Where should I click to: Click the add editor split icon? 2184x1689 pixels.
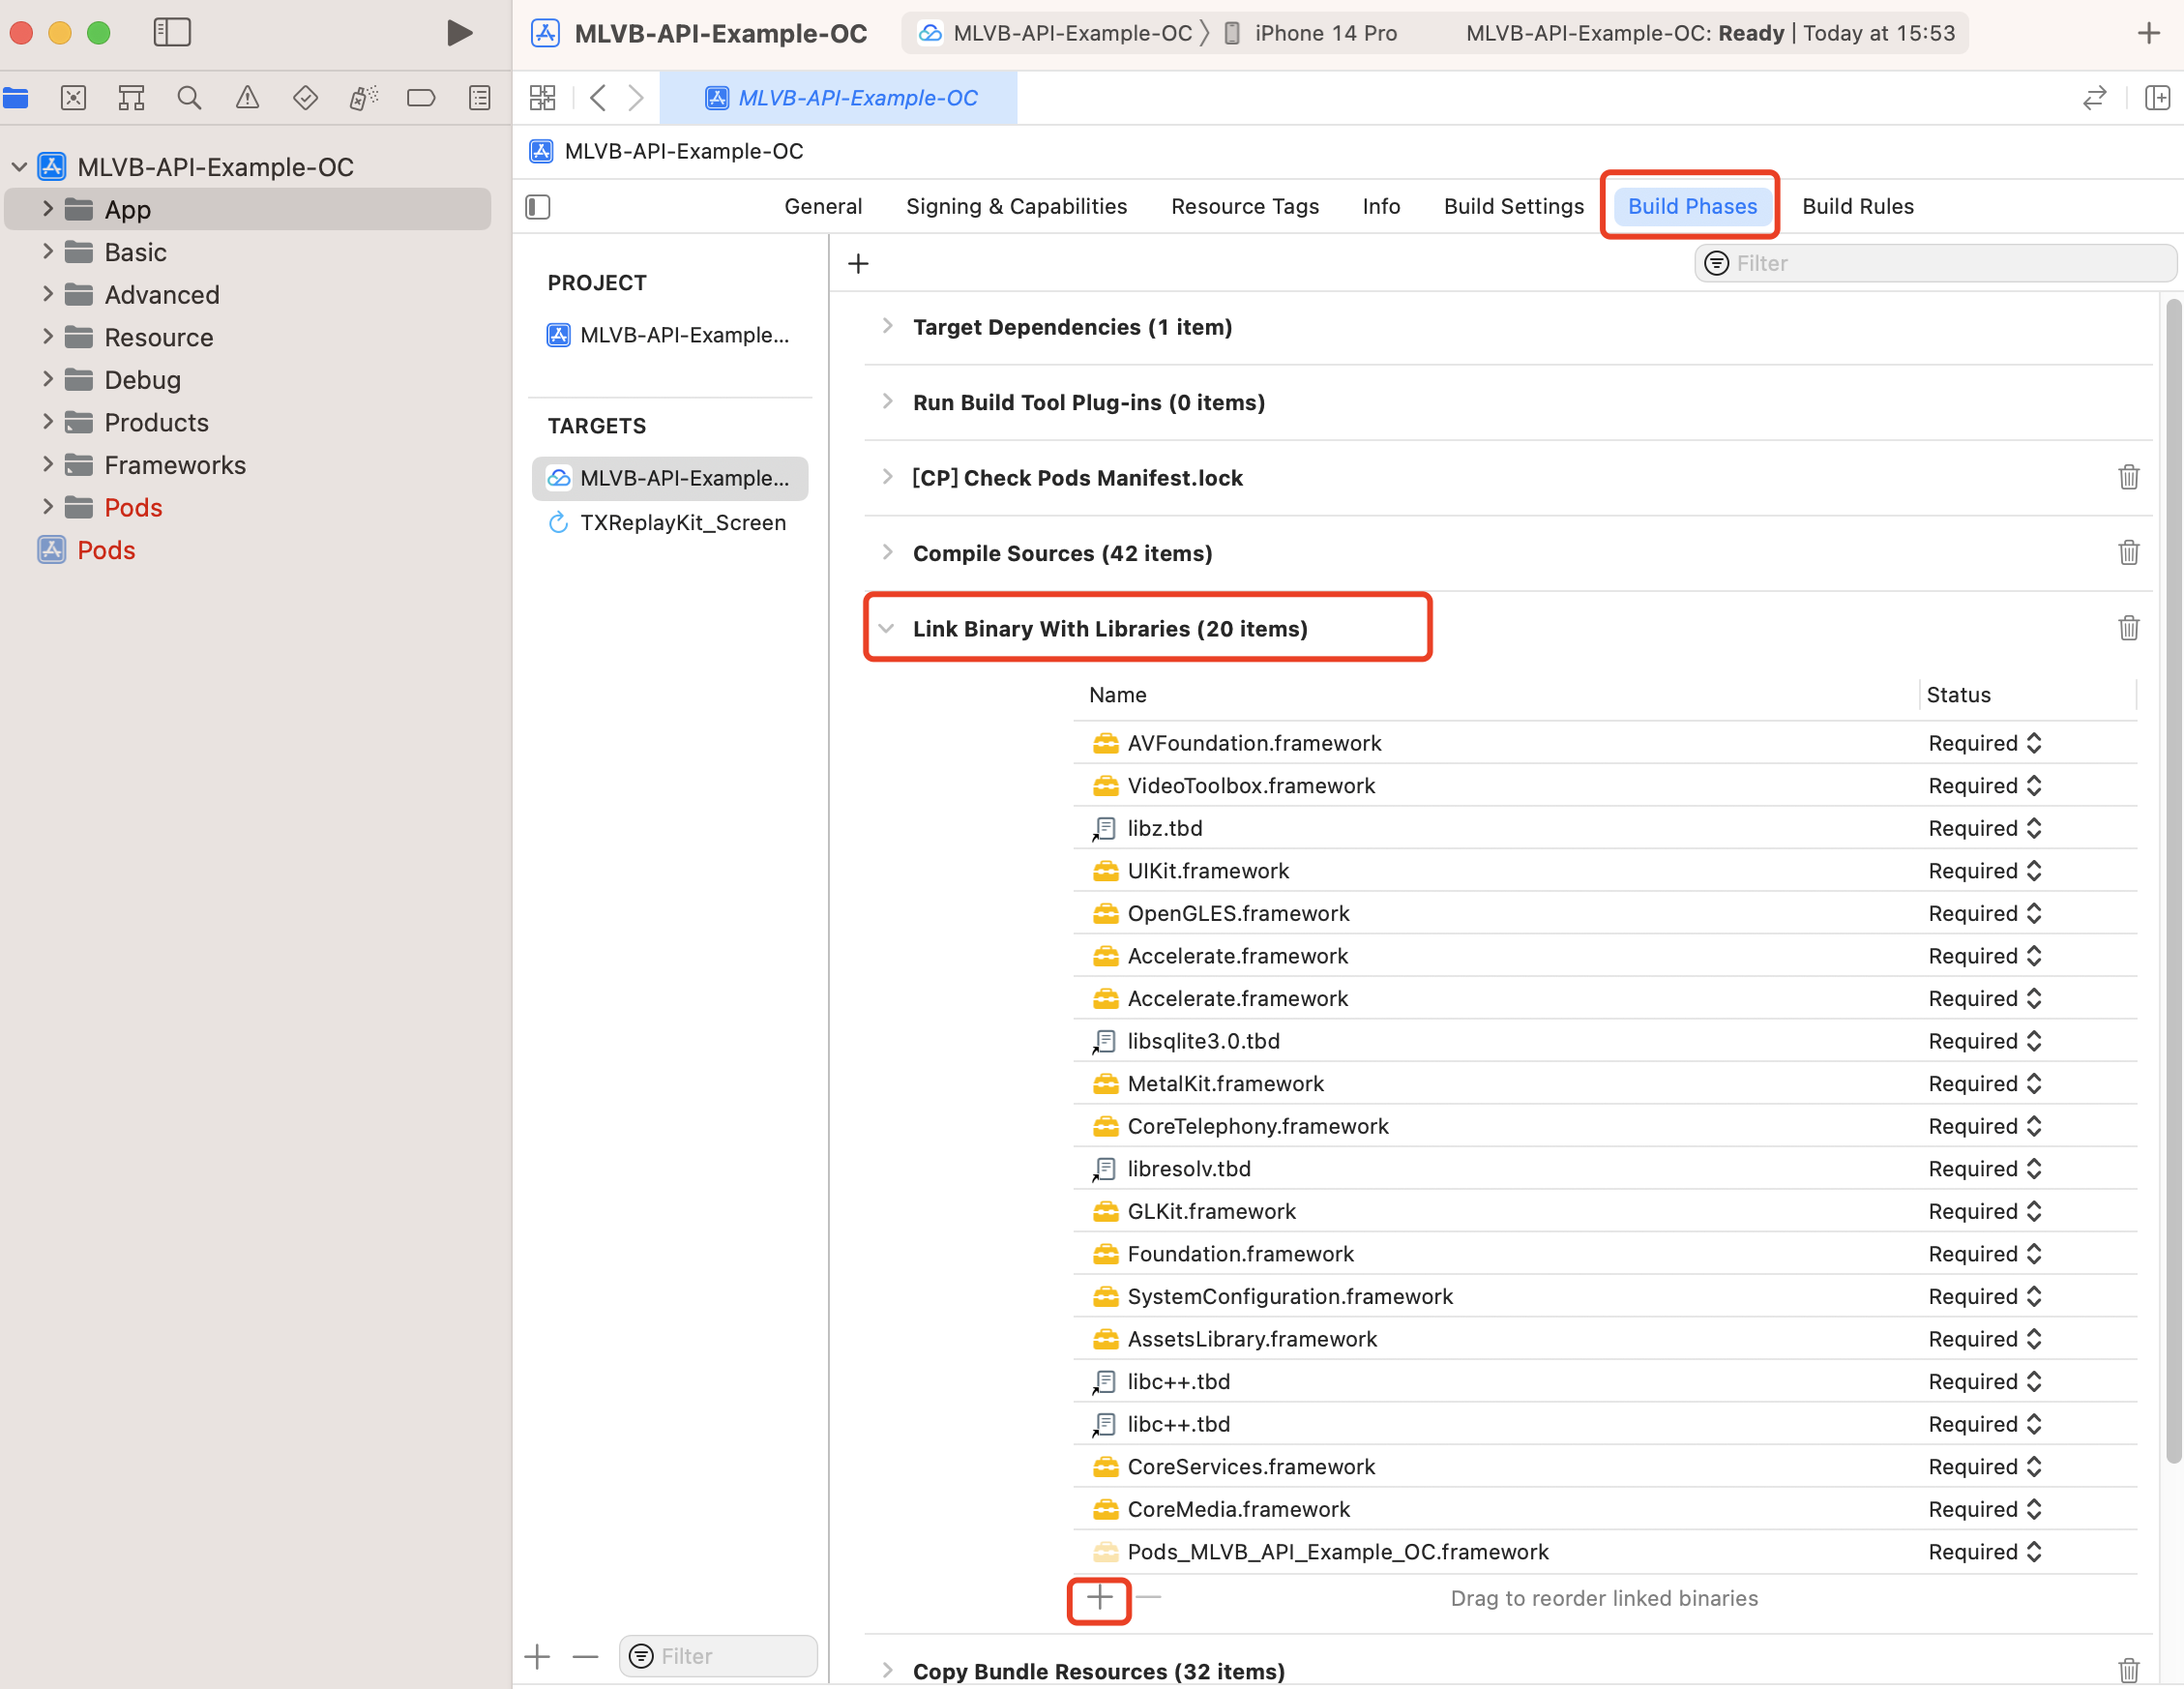2157,97
